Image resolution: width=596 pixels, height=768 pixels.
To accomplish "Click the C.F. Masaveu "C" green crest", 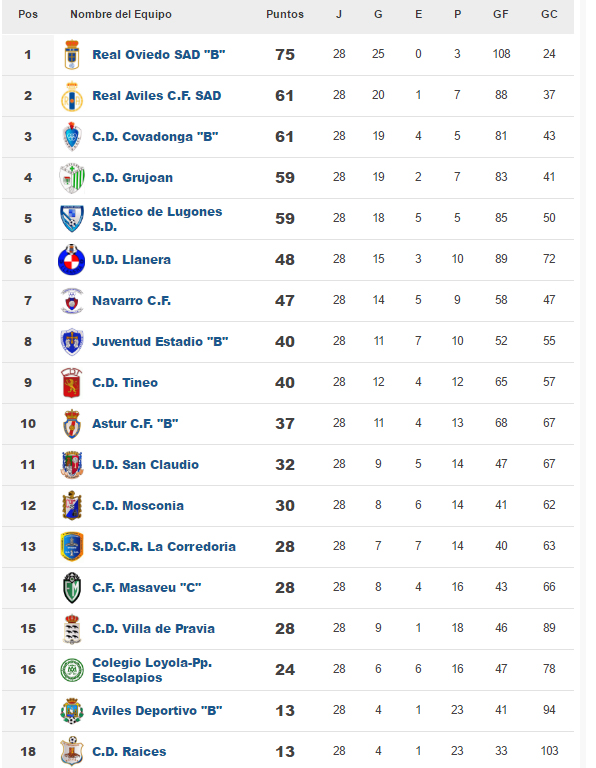I will (72, 587).
